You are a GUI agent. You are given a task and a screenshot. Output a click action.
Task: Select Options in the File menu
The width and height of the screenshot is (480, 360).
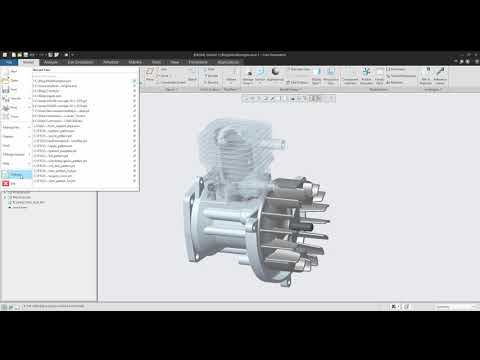(x=16, y=174)
